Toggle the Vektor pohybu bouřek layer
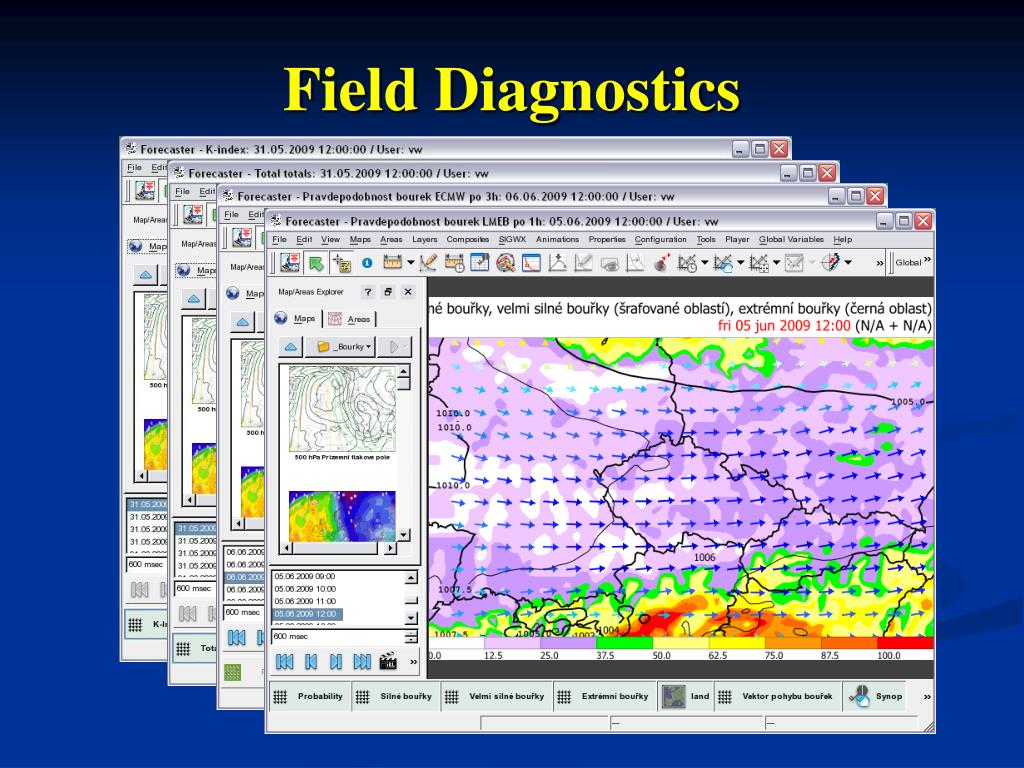This screenshot has width=1024, height=768. pos(777,696)
